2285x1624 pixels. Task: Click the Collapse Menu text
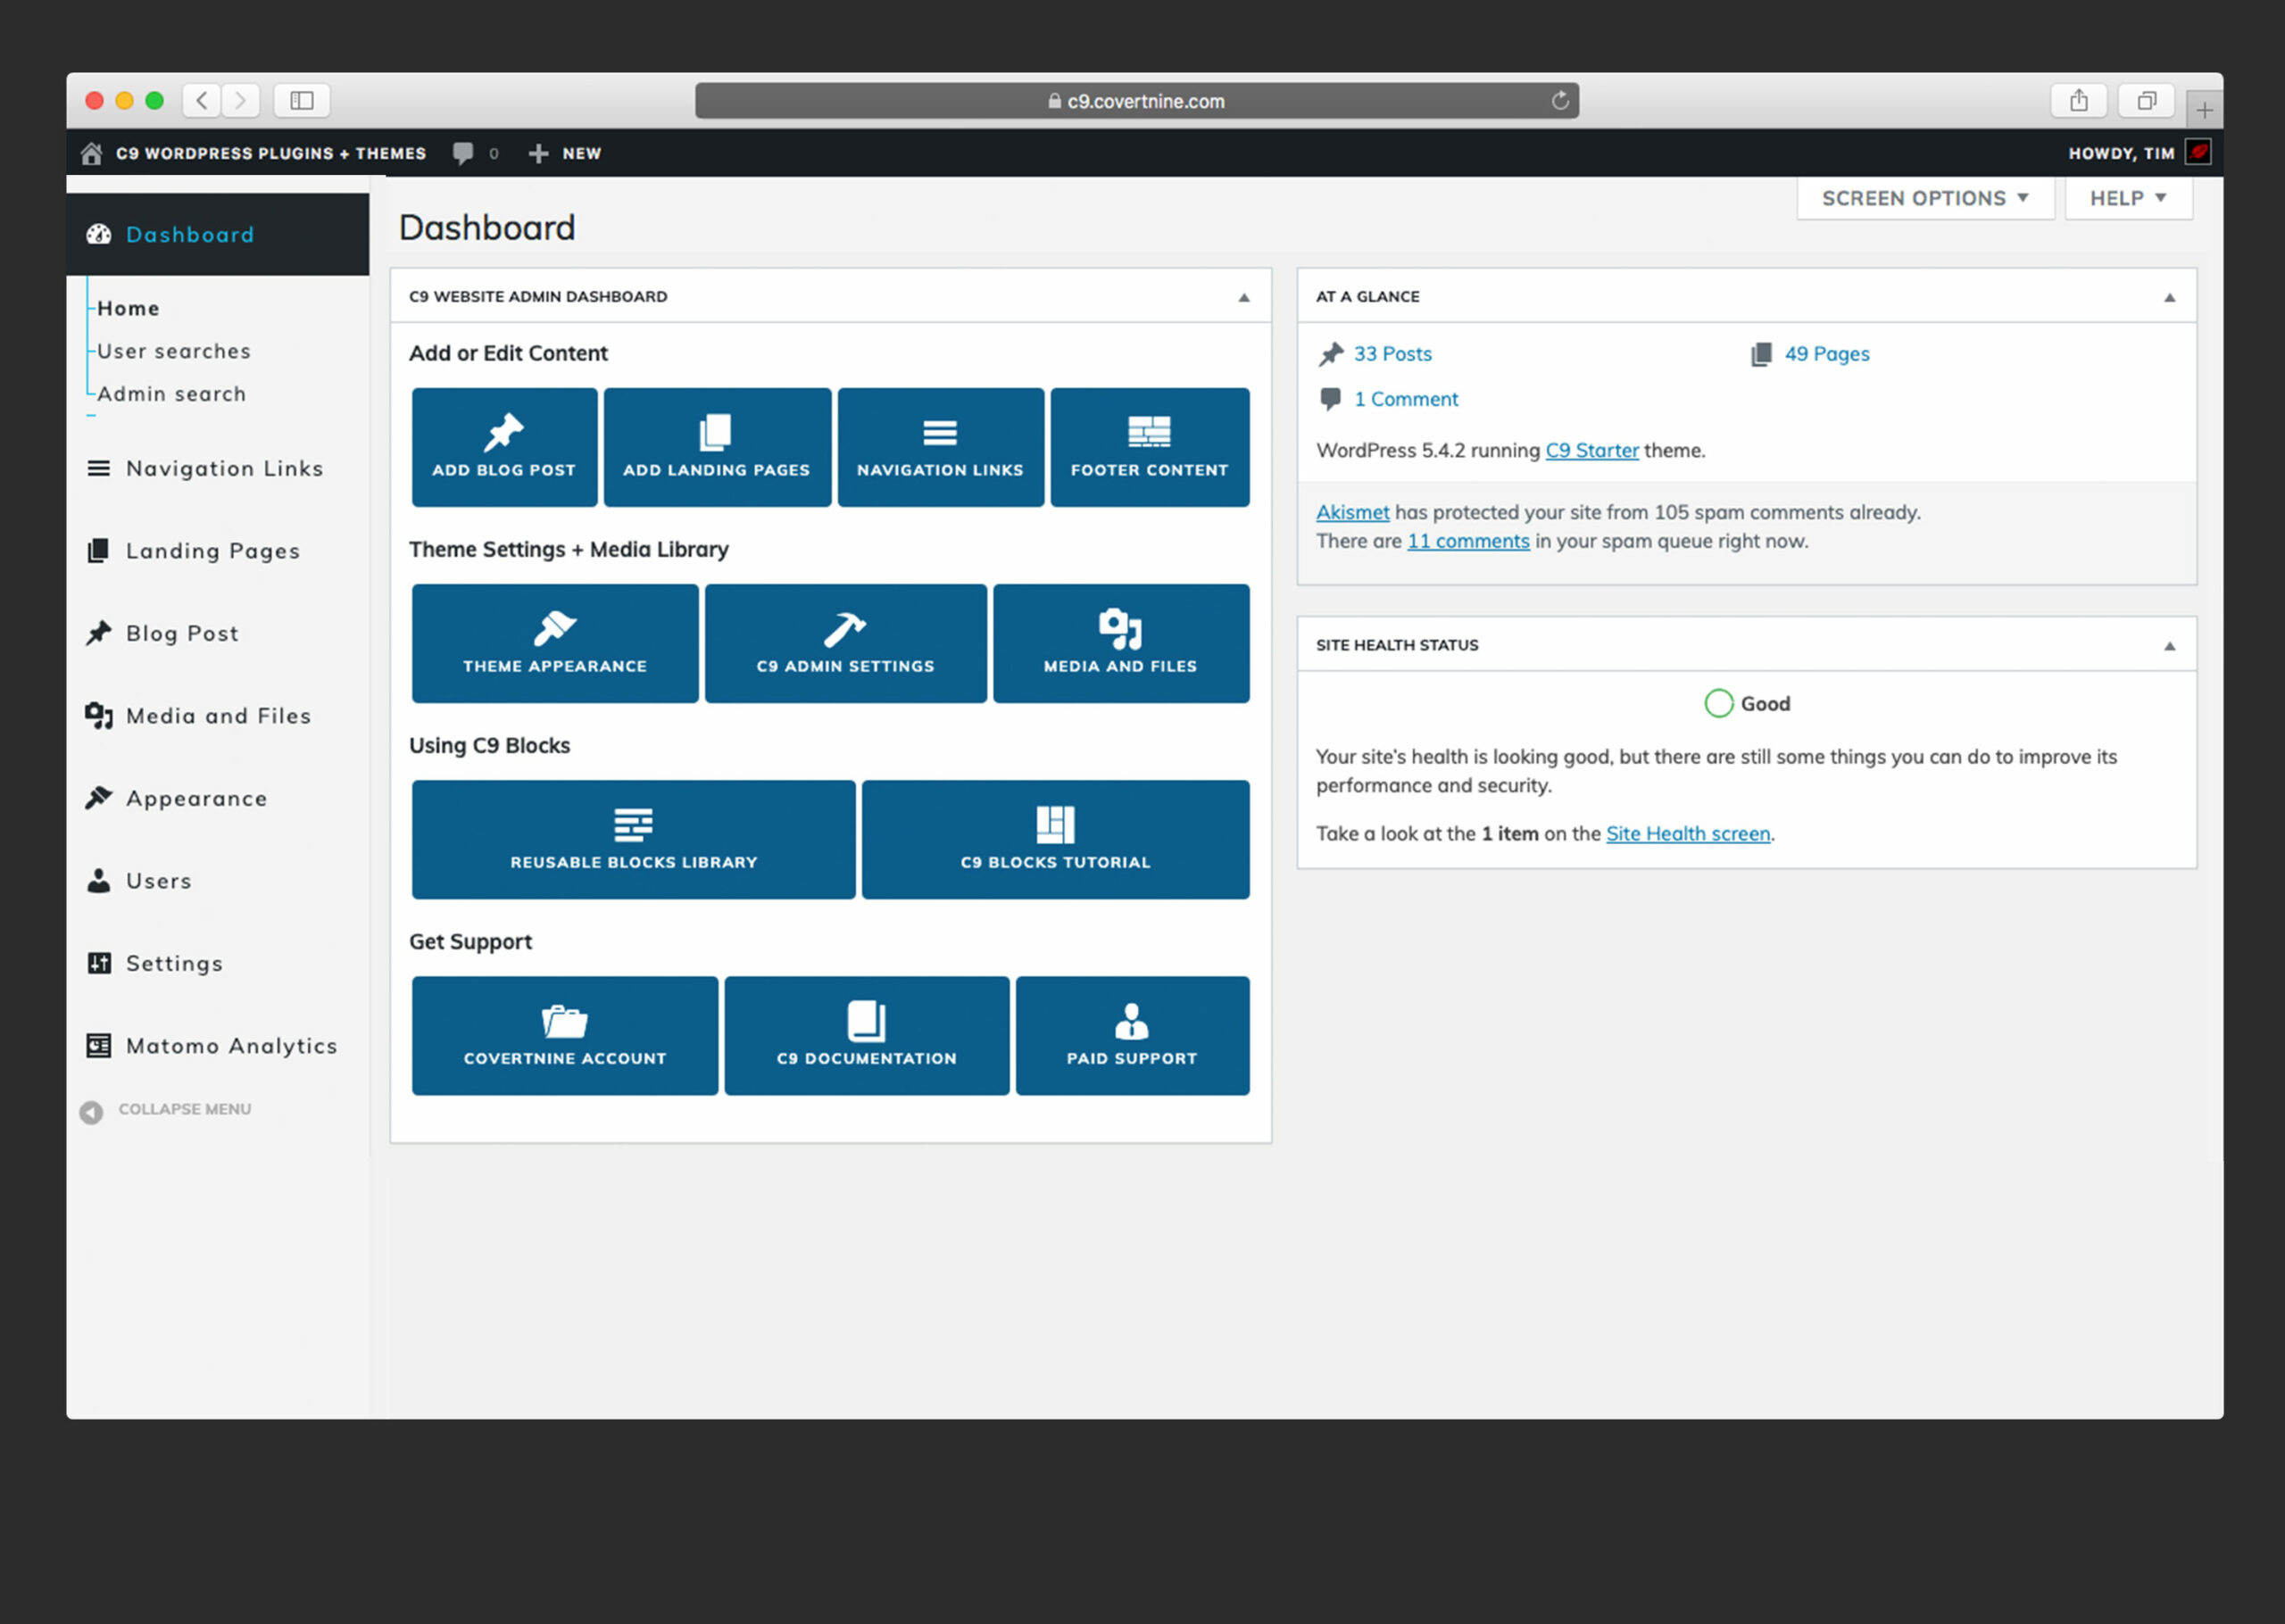185,1109
